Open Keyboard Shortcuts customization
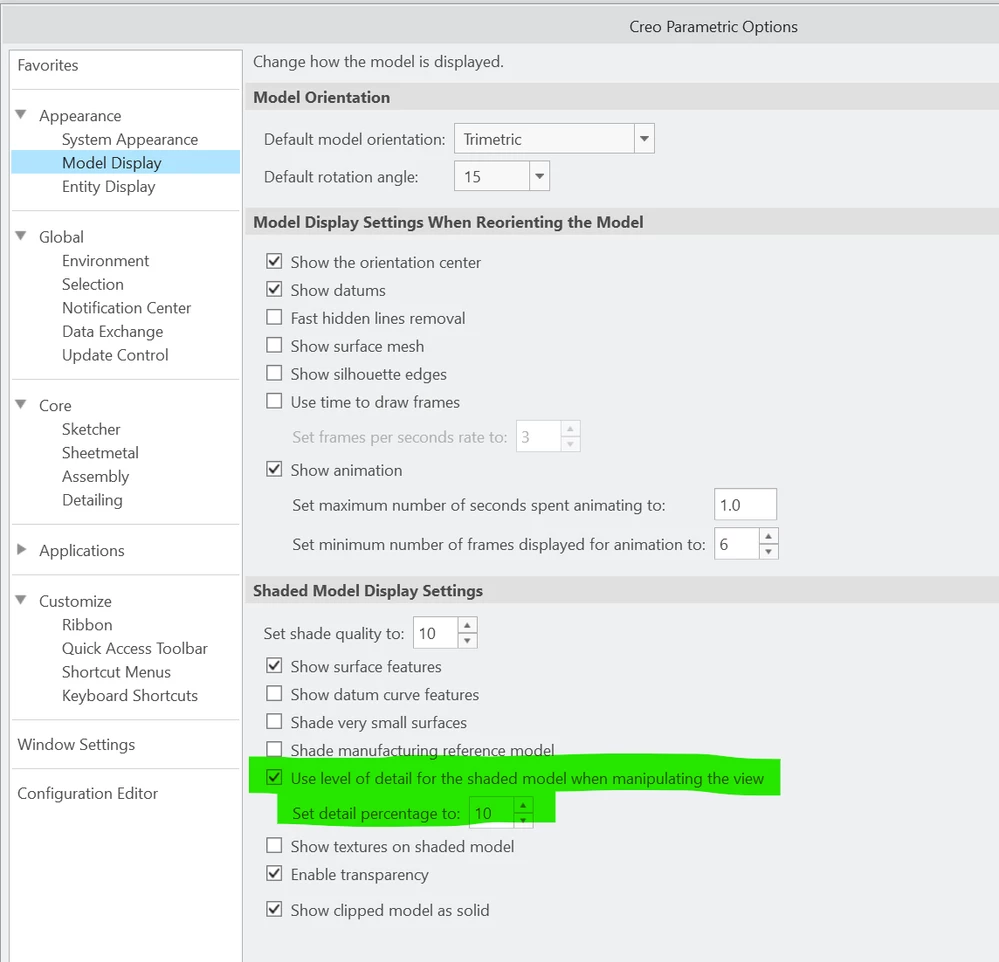This screenshot has height=962, width=999. (x=130, y=696)
